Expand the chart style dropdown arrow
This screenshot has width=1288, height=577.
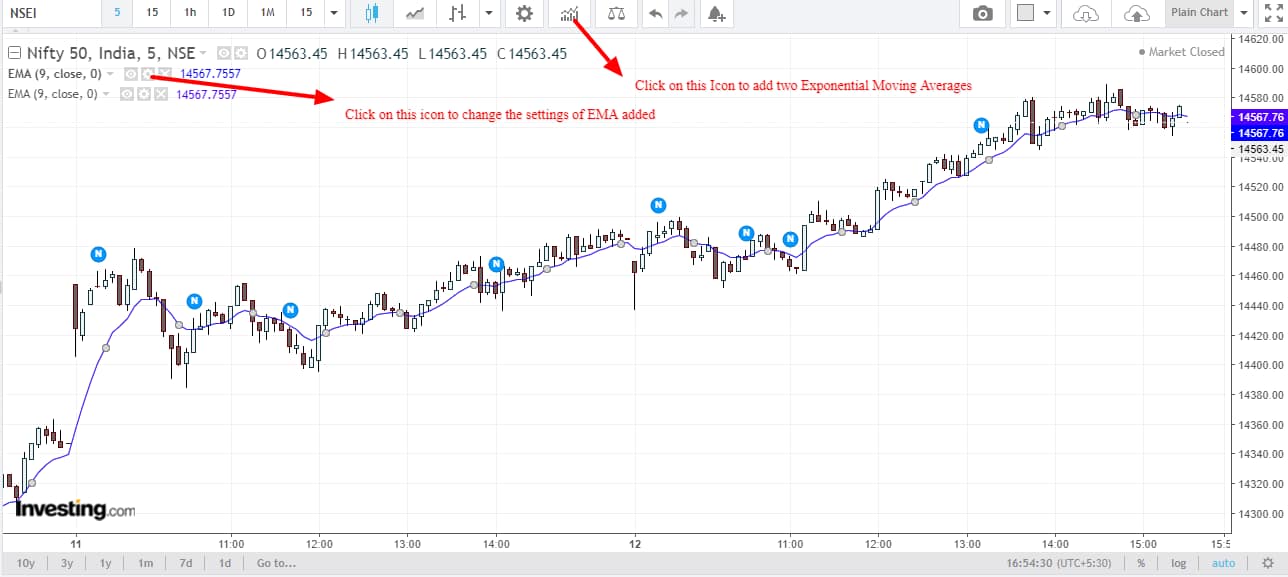488,13
